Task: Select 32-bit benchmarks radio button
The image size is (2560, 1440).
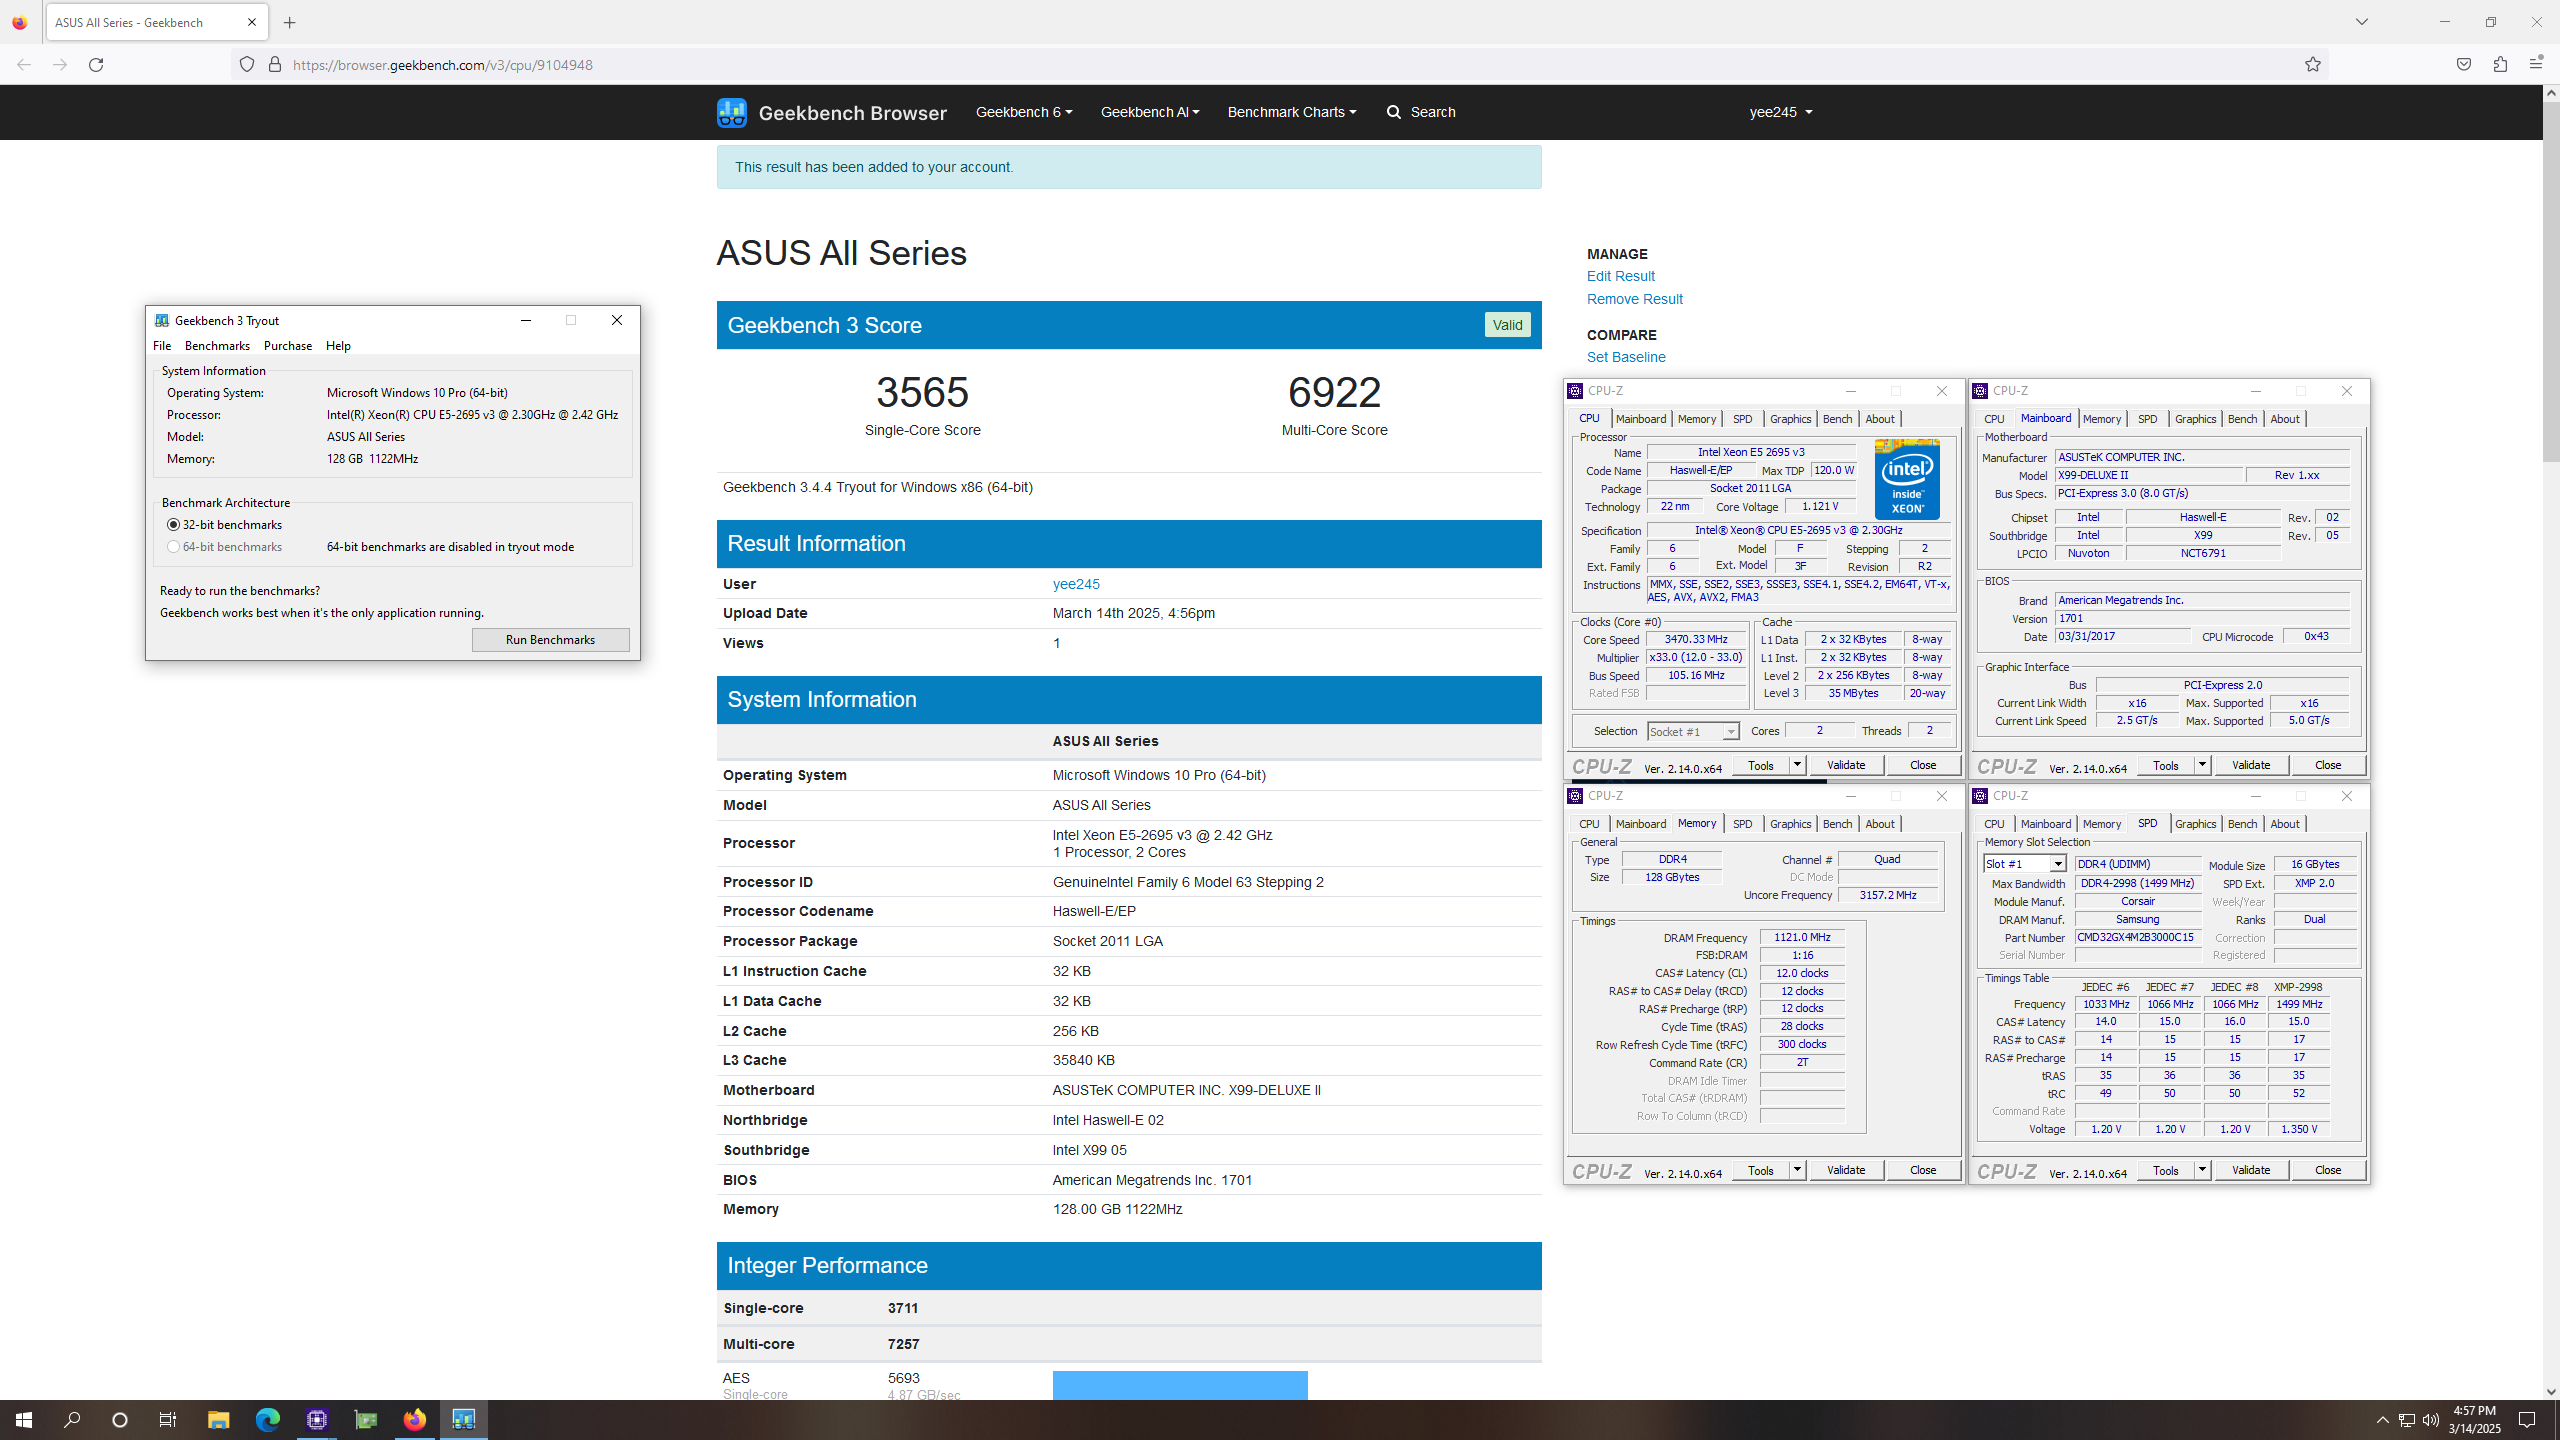Action: (174, 525)
